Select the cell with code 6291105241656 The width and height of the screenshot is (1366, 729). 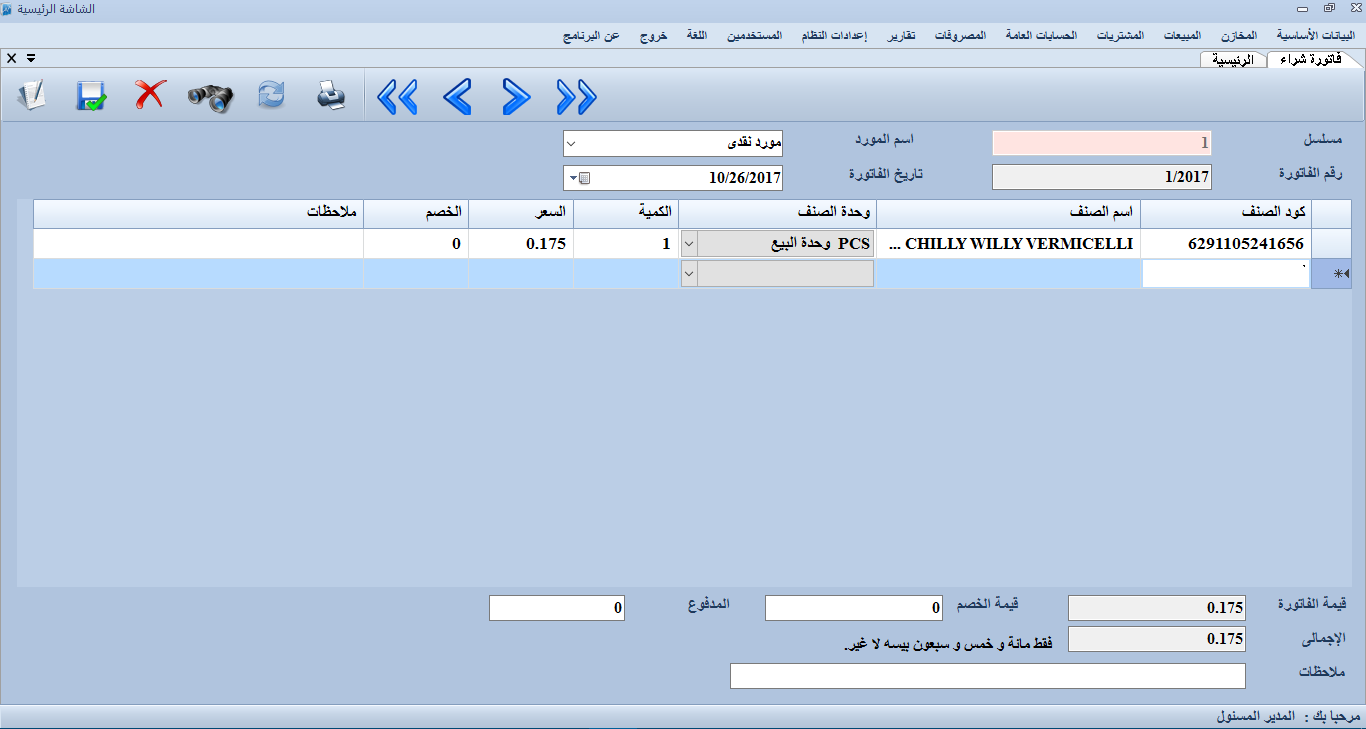coord(1226,244)
